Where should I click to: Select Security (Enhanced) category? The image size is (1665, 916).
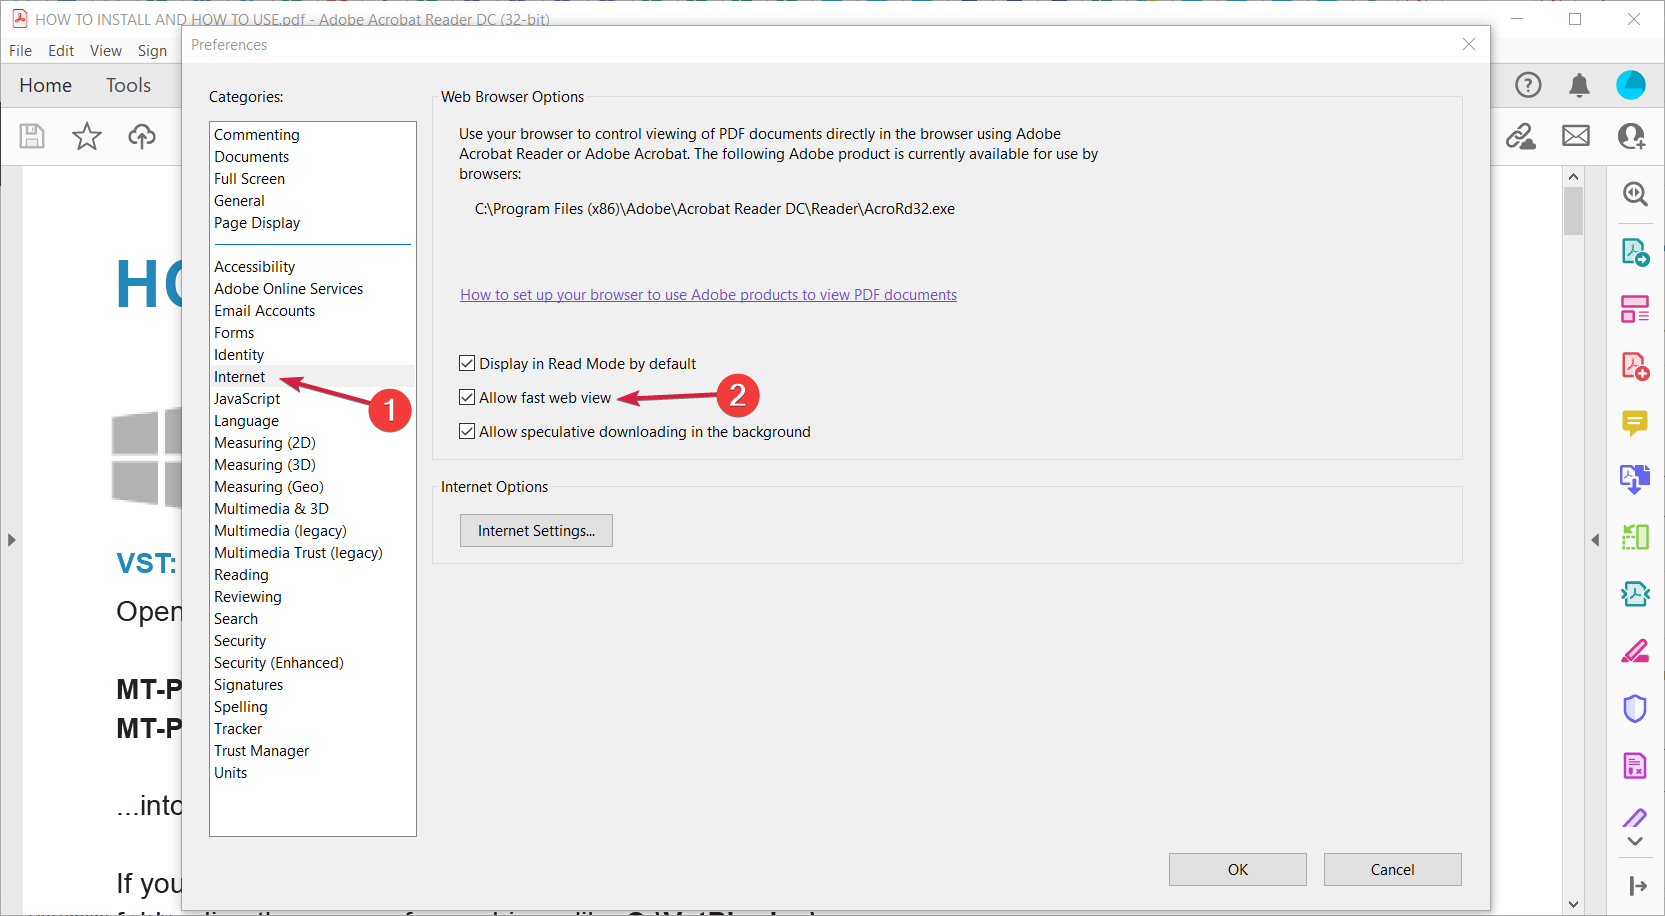click(x=278, y=663)
